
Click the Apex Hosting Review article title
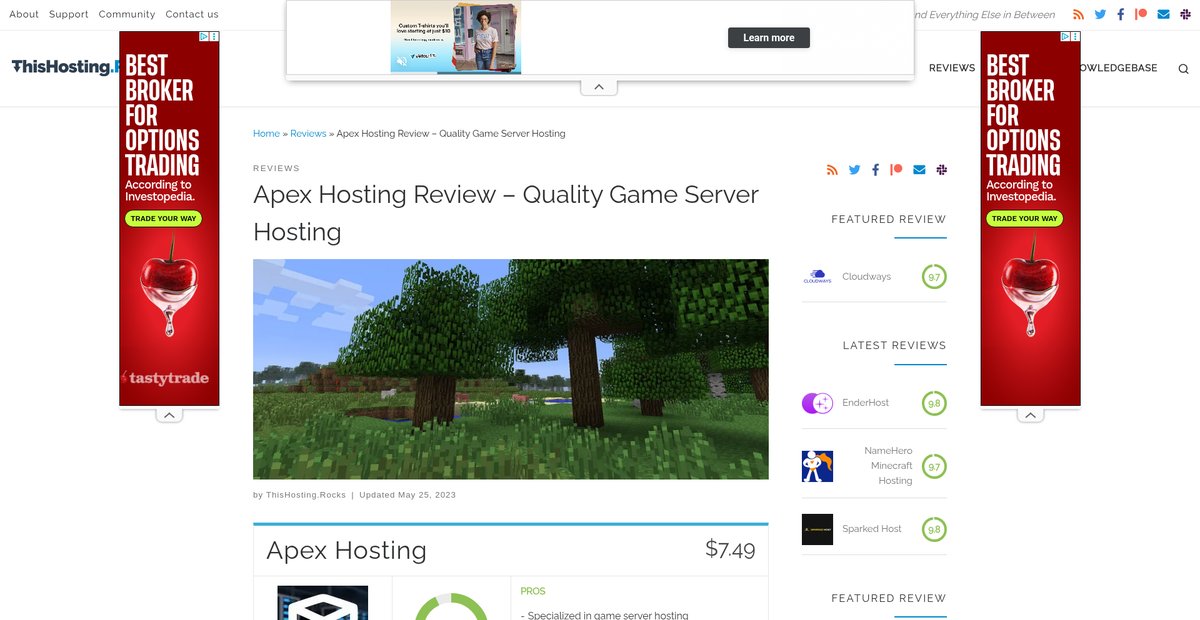(506, 213)
